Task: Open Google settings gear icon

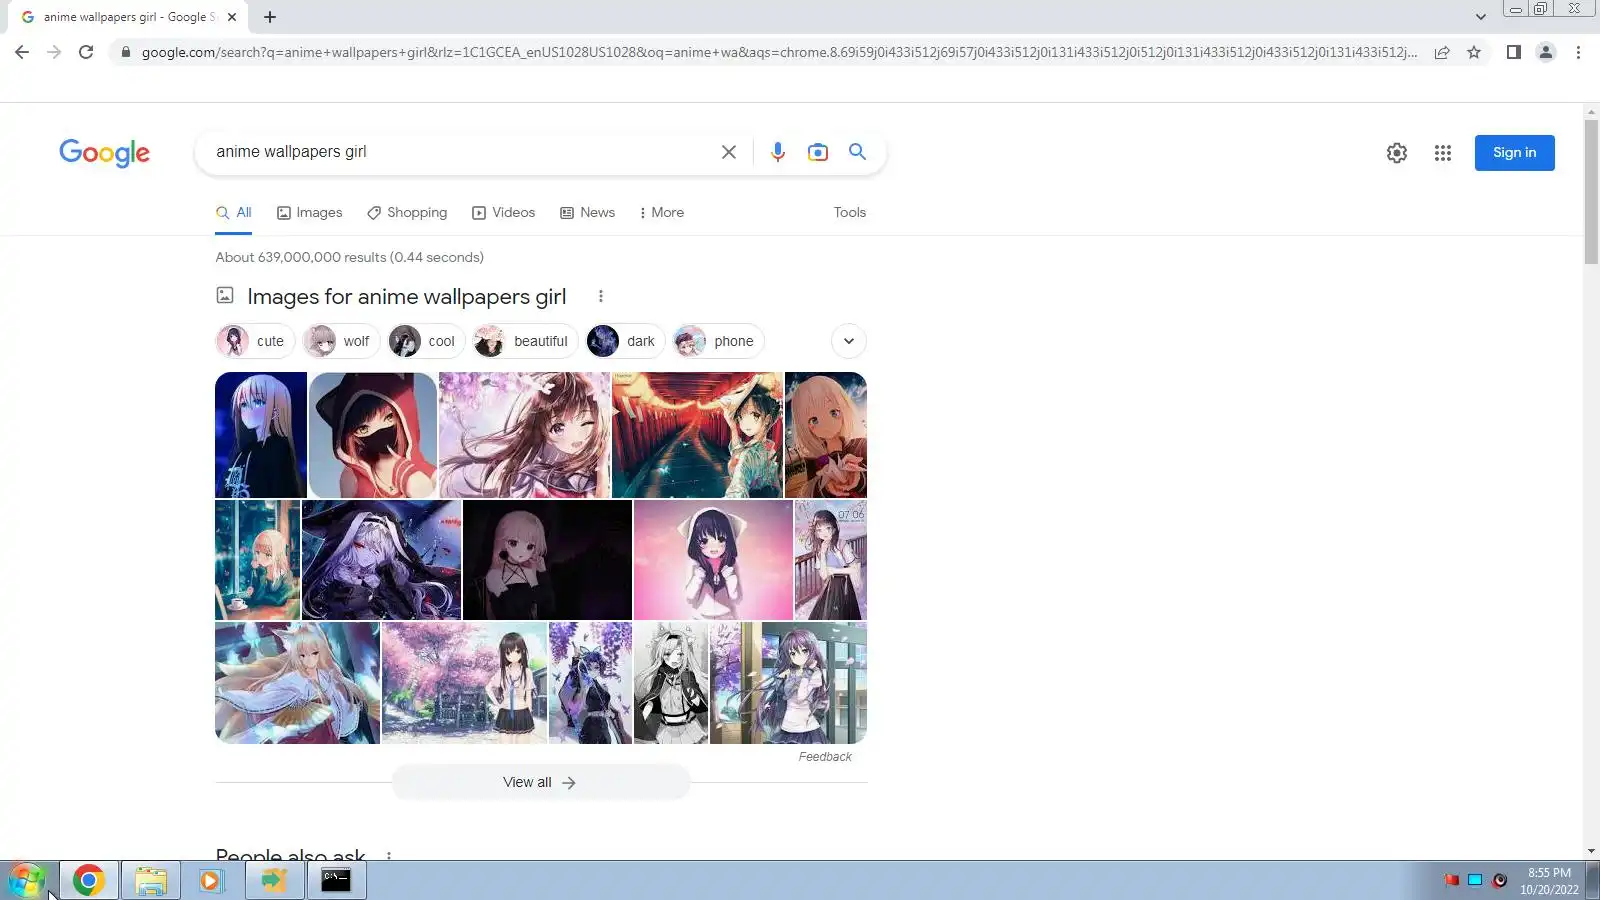Action: (x=1397, y=153)
